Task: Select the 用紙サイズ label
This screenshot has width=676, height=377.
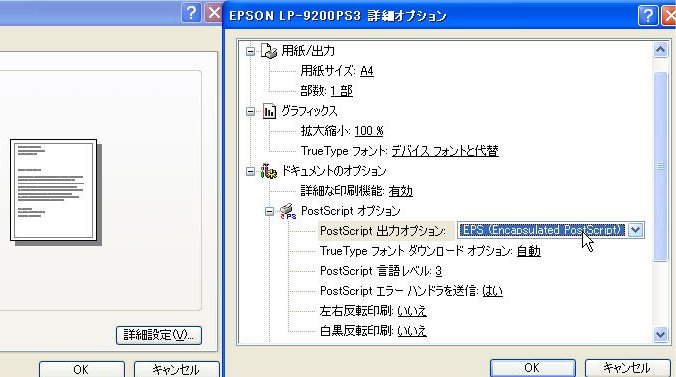Action: pyautogui.click(x=328, y=71)
